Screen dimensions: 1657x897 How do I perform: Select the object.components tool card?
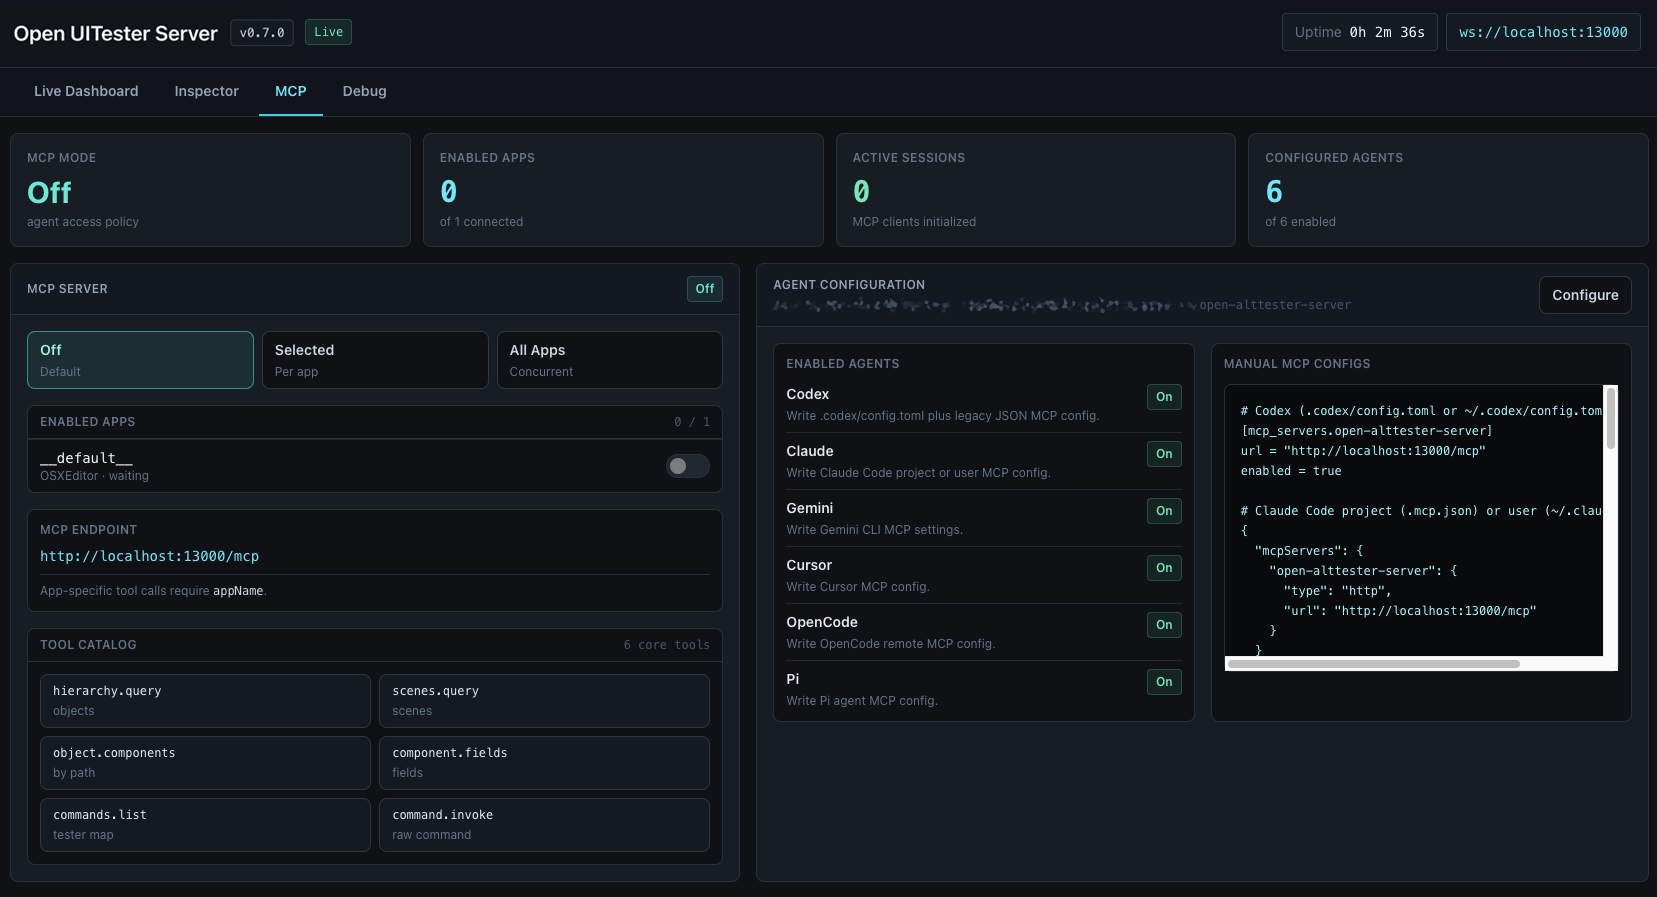coord(205,763)
